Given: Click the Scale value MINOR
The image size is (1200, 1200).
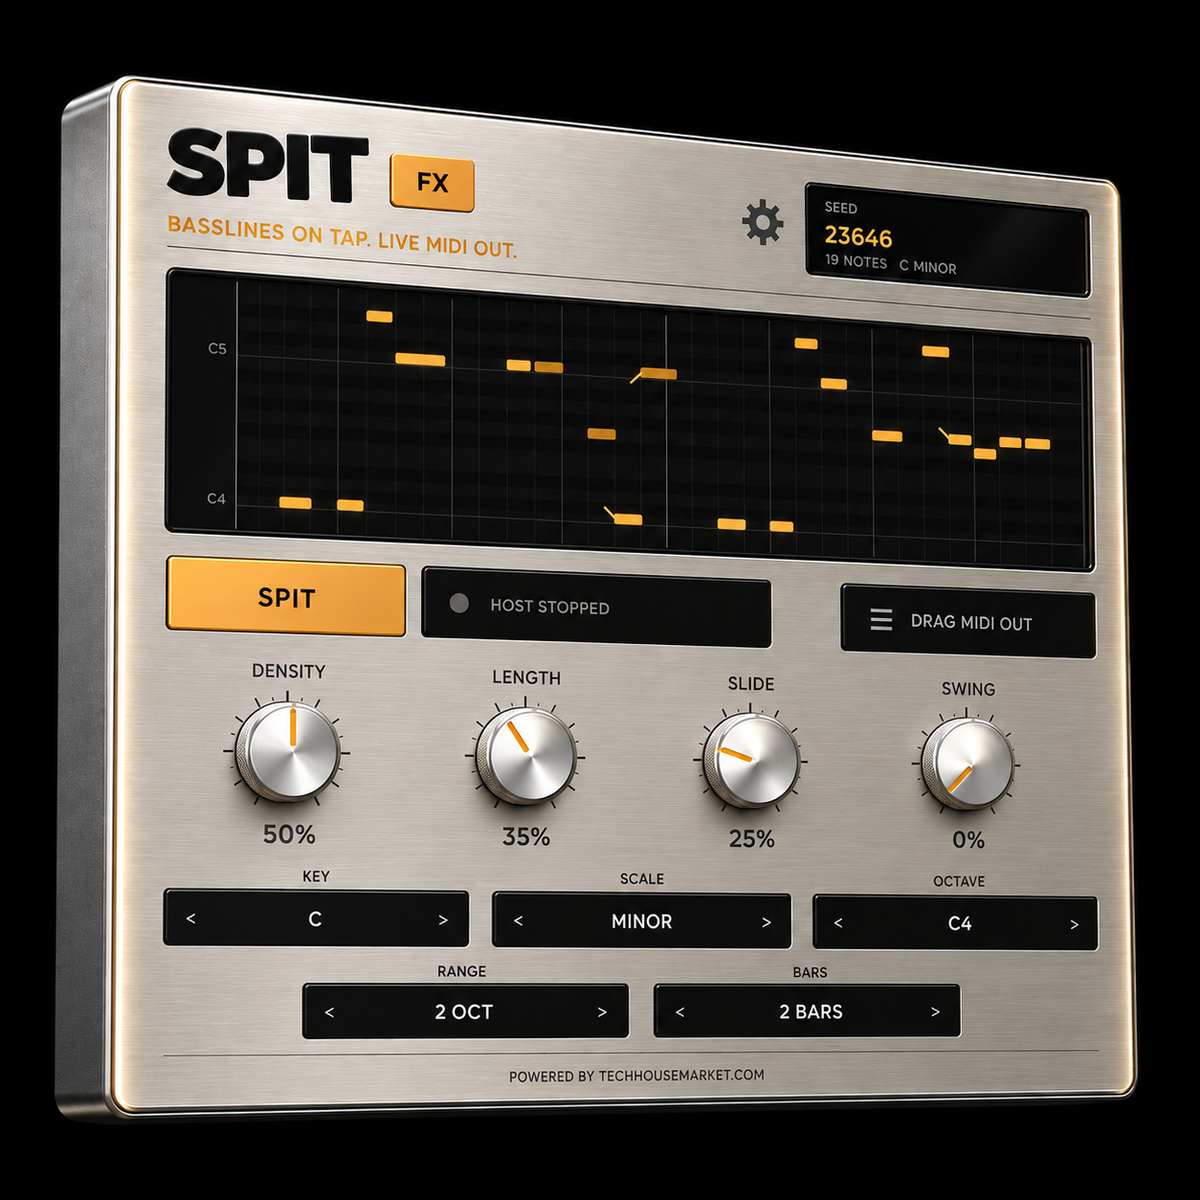Looking at the screenshot, I should (641, 921).
